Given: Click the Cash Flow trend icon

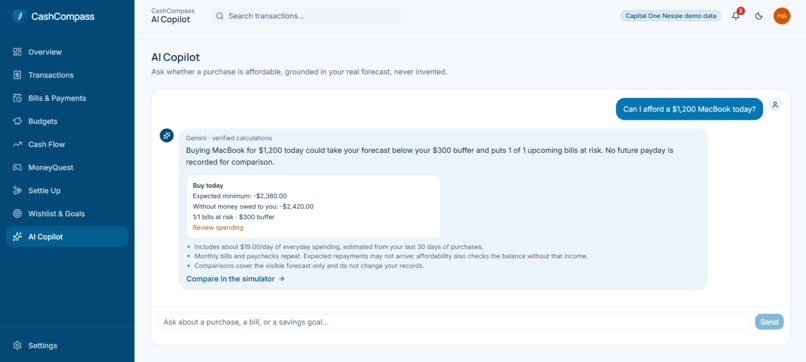Looking at the screenshot, I should point(17,144).
